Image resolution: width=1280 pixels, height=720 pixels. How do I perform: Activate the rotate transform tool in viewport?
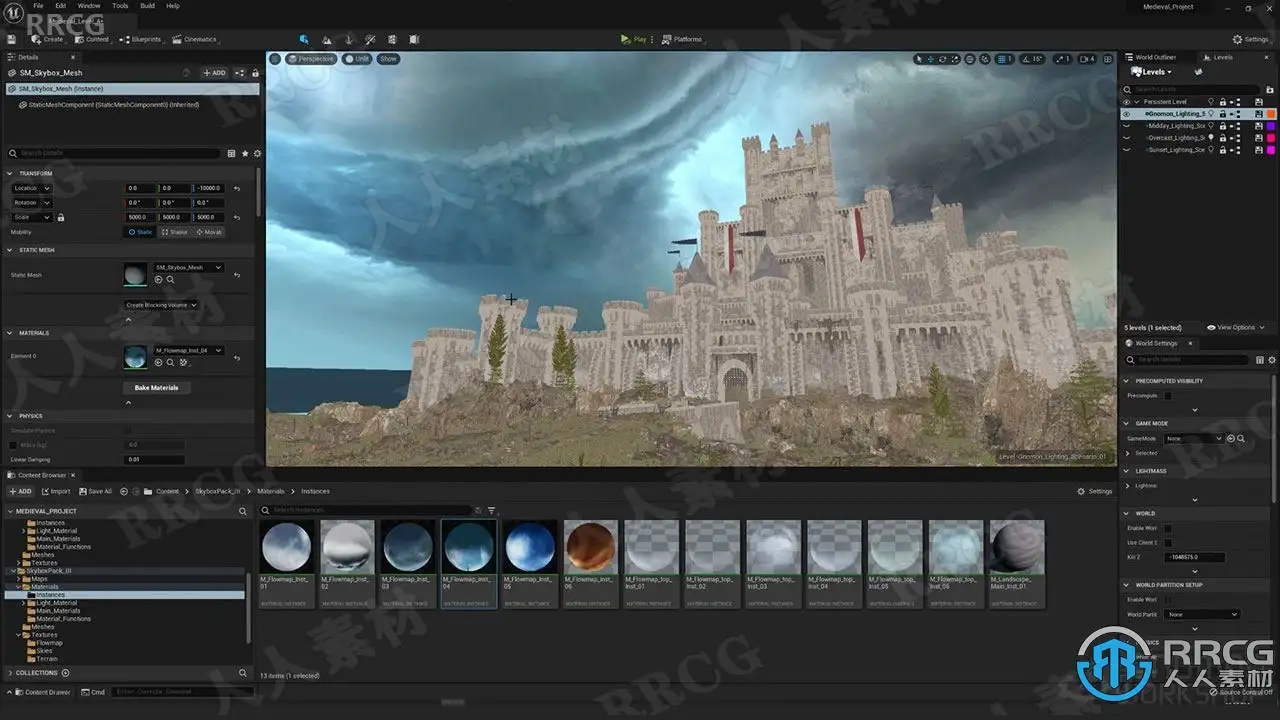[943, 59]
